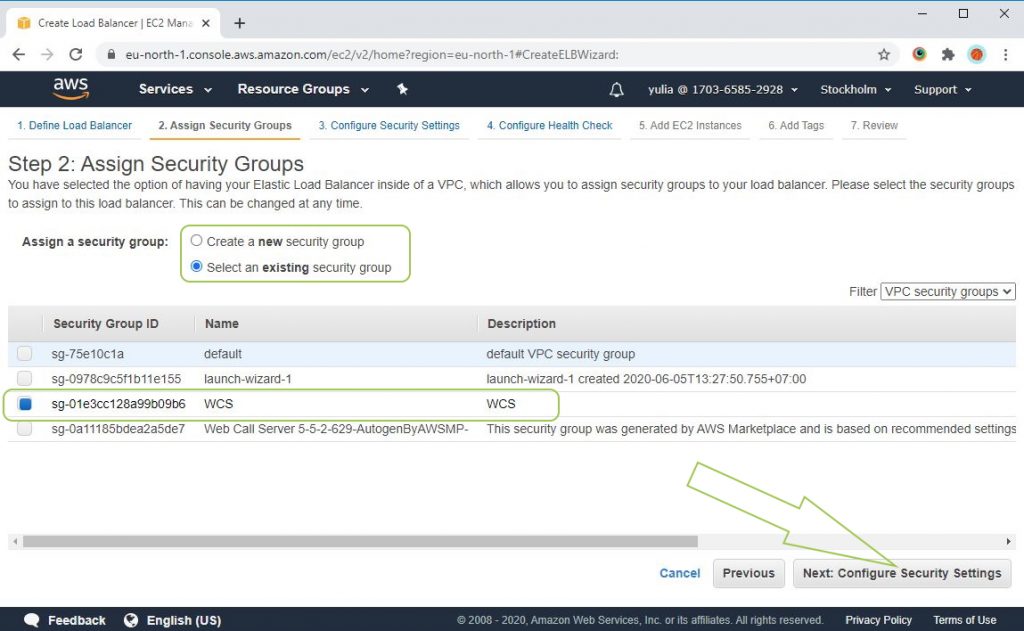Close the Create Load Balancer tab
The height and width of the screenshot is (631, 1024).
pos(206,23)
